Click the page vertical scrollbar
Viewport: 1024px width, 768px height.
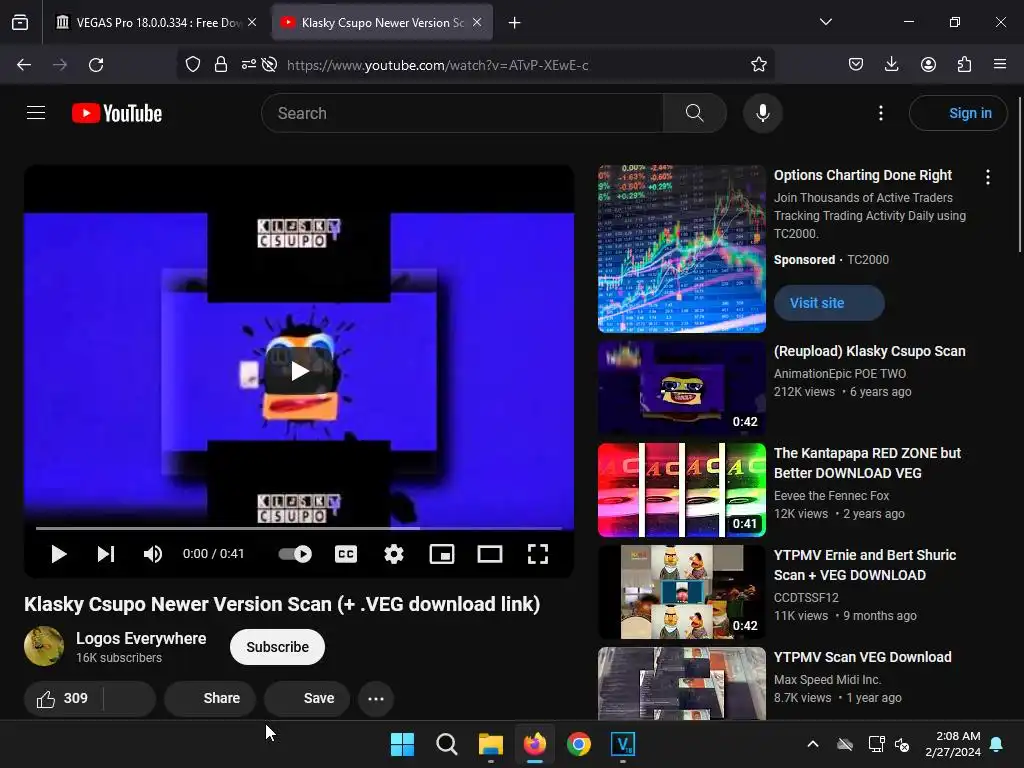[x=1020, y=175]
